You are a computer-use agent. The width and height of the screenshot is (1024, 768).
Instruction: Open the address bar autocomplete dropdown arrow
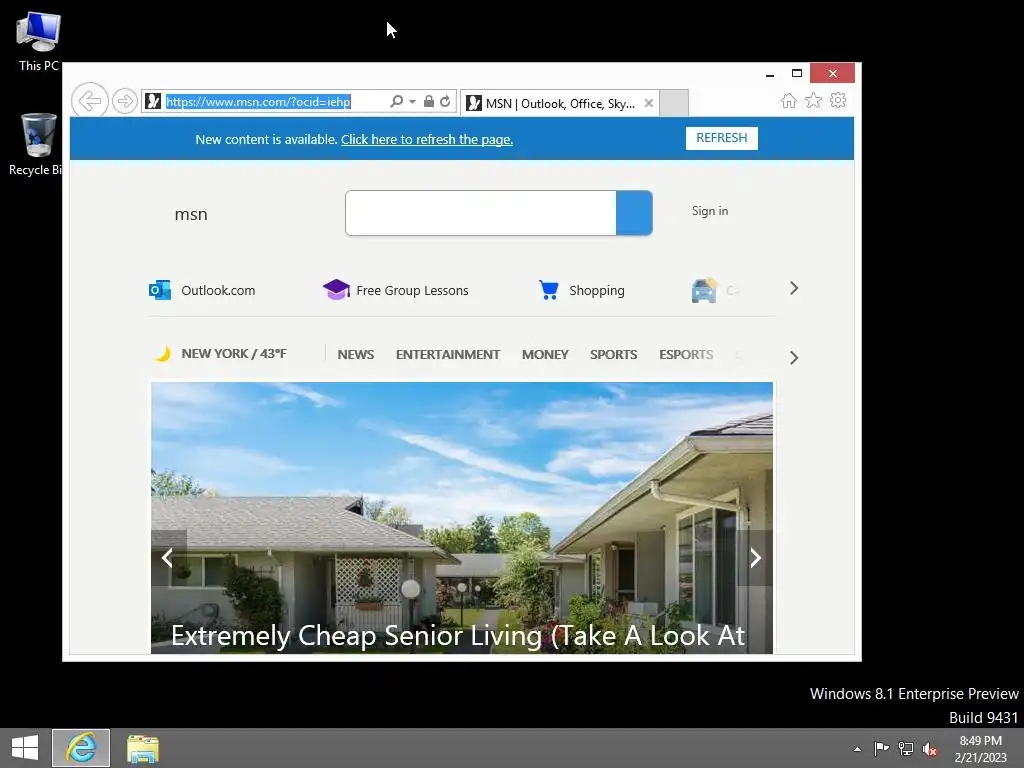412,101
